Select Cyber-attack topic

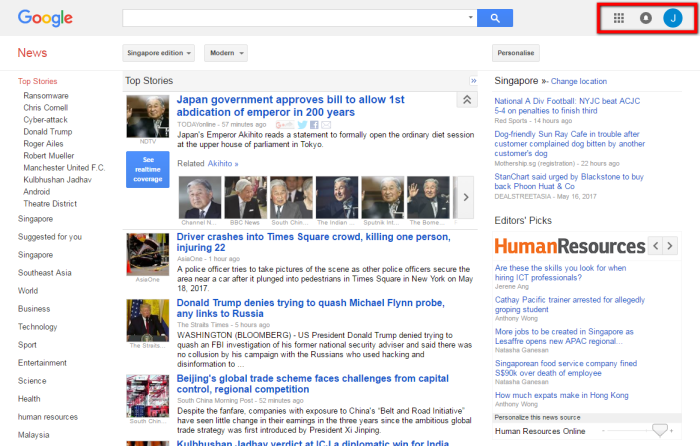coord(46,120)
